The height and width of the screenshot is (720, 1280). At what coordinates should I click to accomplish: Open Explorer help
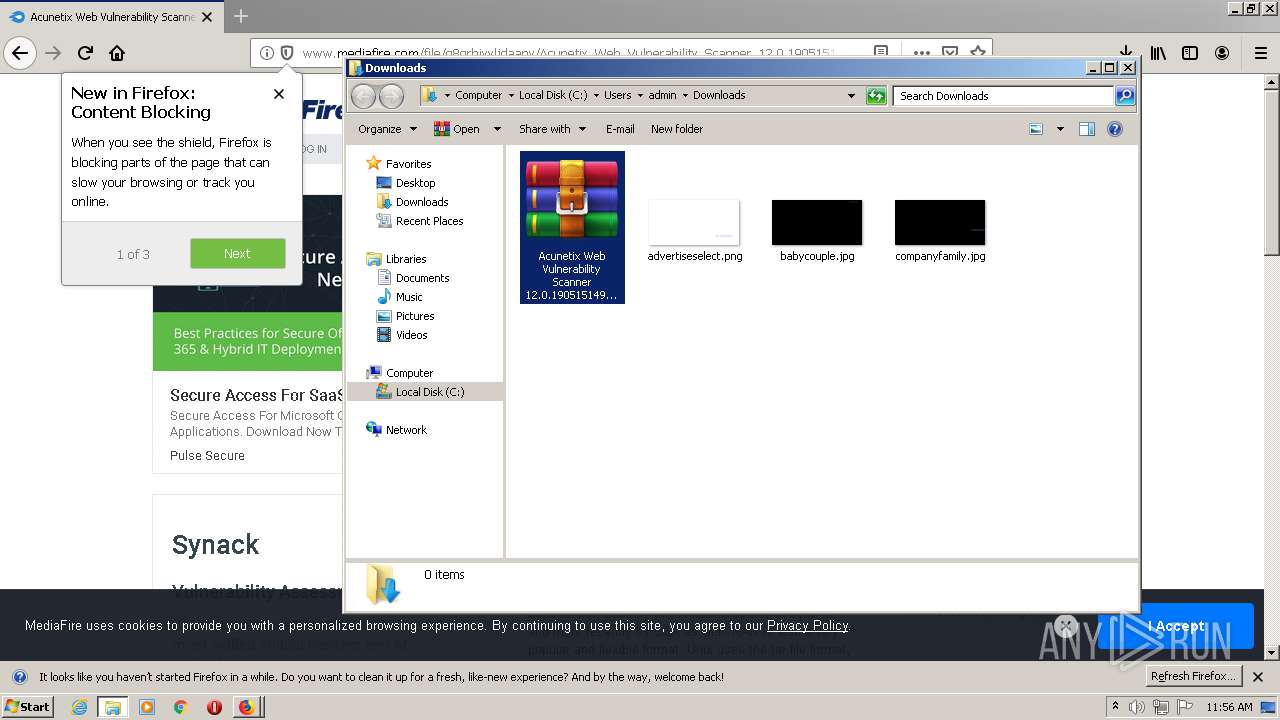coord(1115,129)
